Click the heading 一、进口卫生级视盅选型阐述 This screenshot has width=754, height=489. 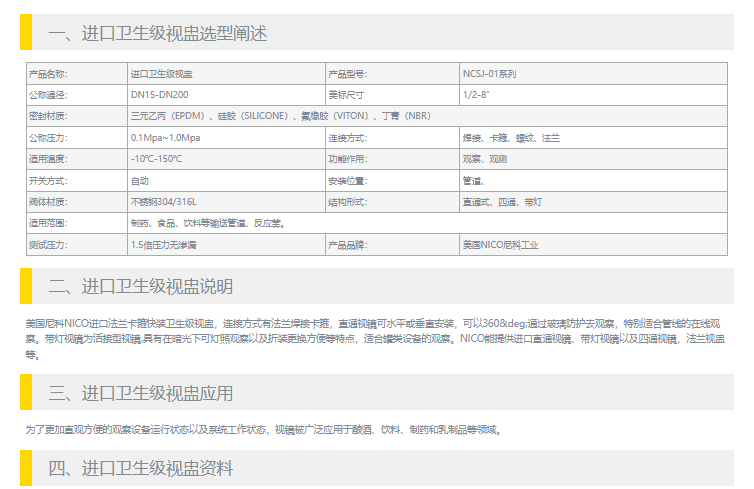(158, 33)
